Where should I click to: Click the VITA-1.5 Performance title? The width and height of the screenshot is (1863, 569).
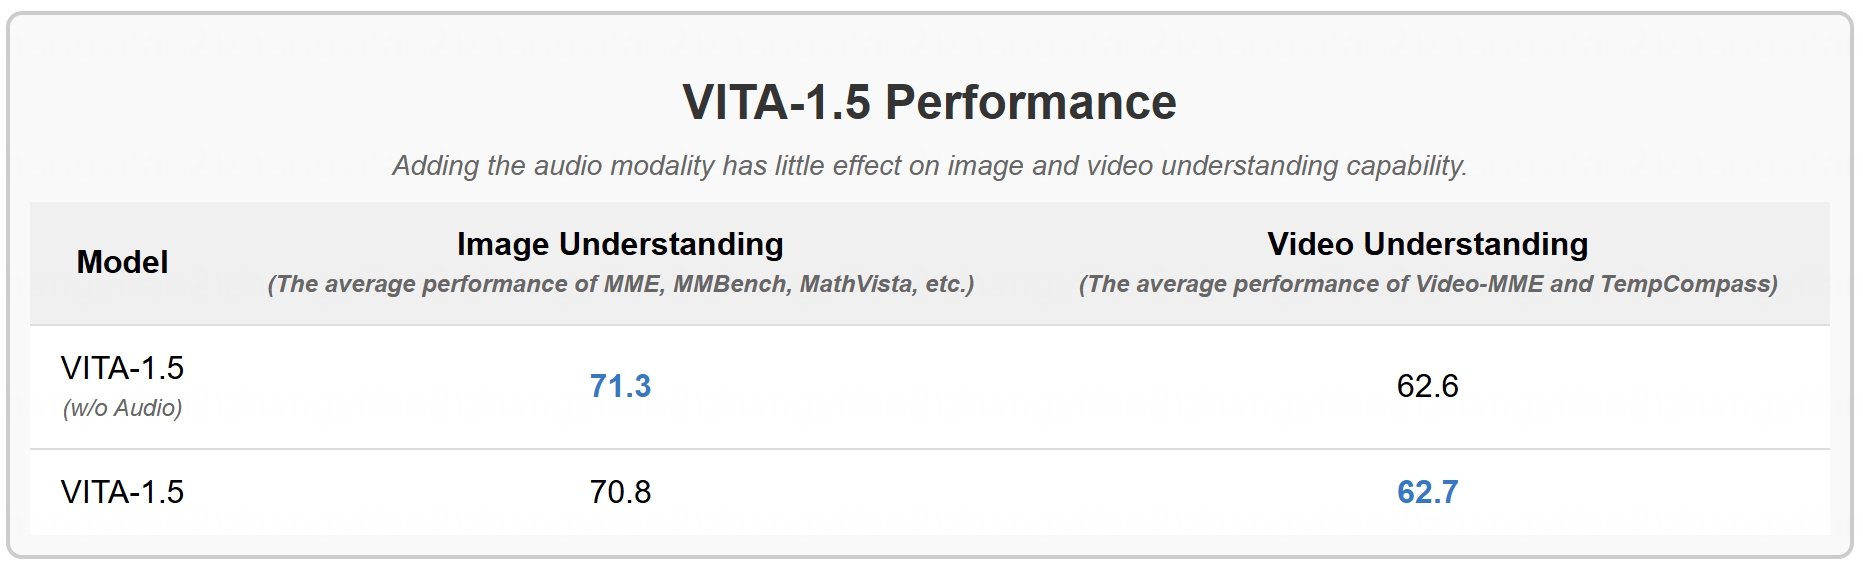coord(929,102)
